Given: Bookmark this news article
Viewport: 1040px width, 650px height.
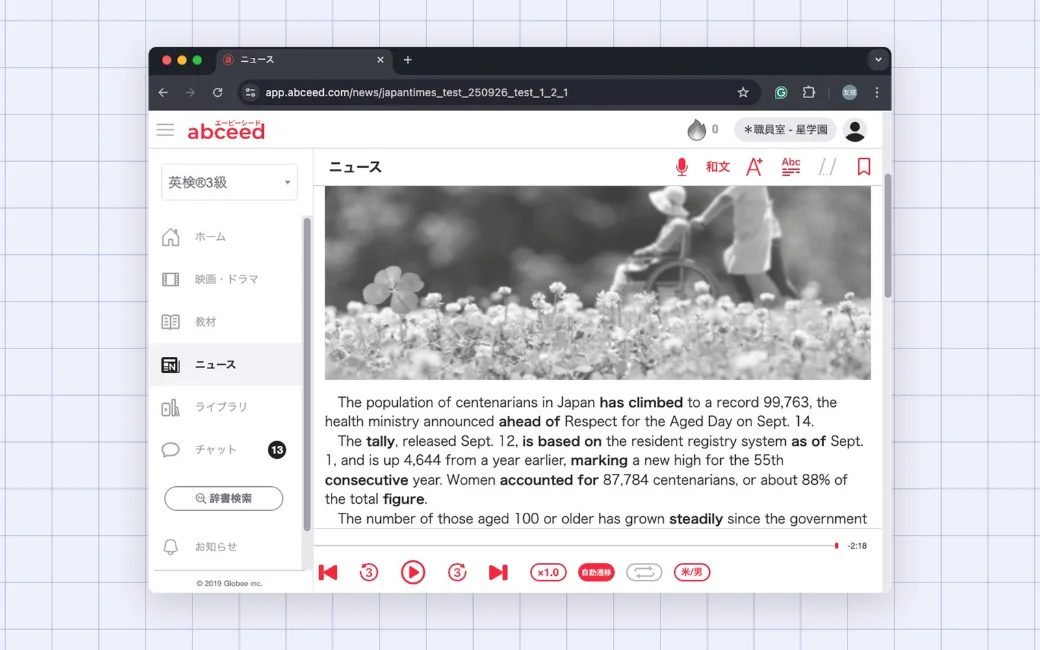Looking at the screenshot, I should [x=864, y=166].
